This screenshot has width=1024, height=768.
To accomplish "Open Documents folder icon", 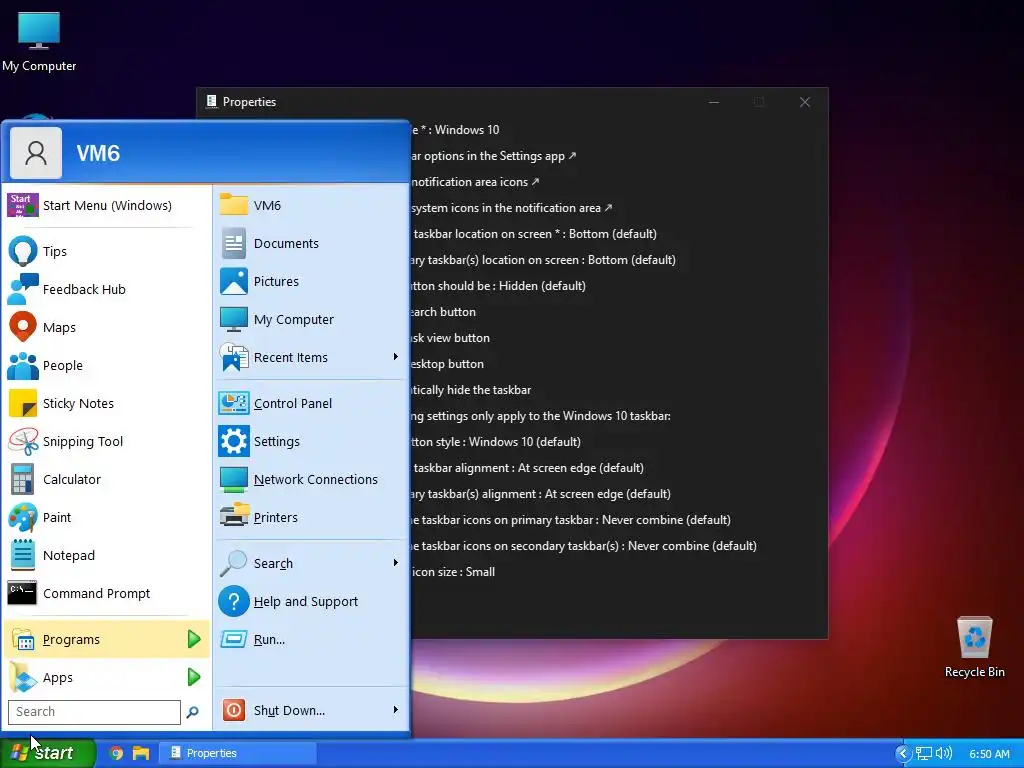I will pyautogui.click(x=234, y=244).
